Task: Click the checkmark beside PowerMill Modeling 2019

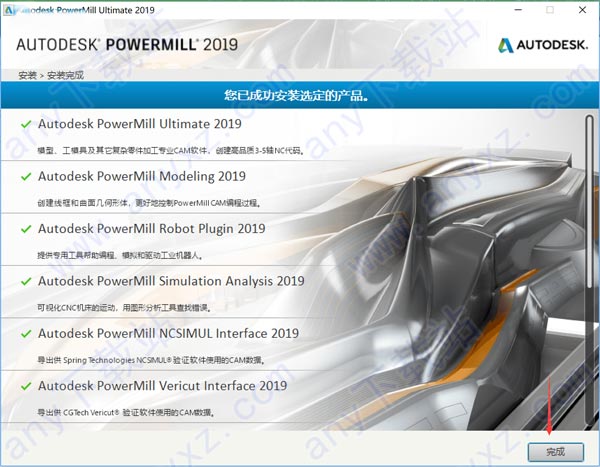Action: [x=25, y=176]
